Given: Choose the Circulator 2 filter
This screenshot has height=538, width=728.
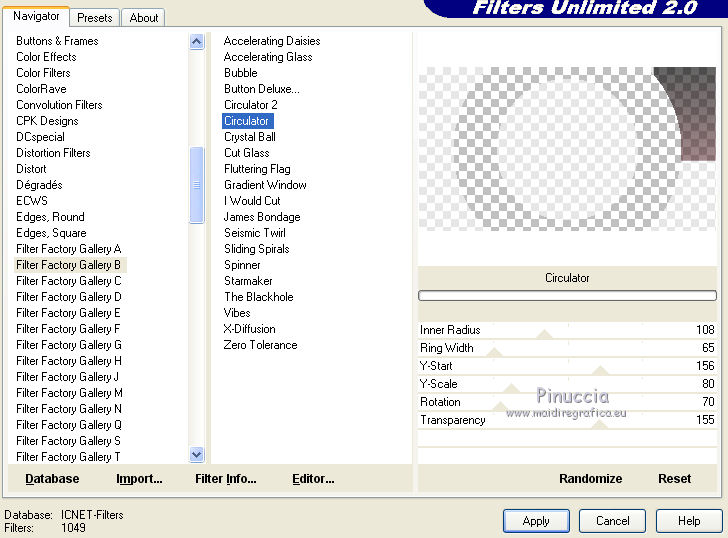Looking at the screenshot, I should pyautogui.click(x=251, y=105).
